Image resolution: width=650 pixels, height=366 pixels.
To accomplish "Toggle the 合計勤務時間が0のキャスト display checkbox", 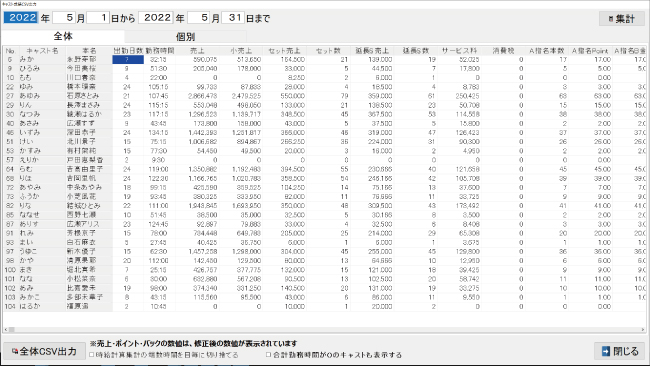I will click(x=268, y=355).
